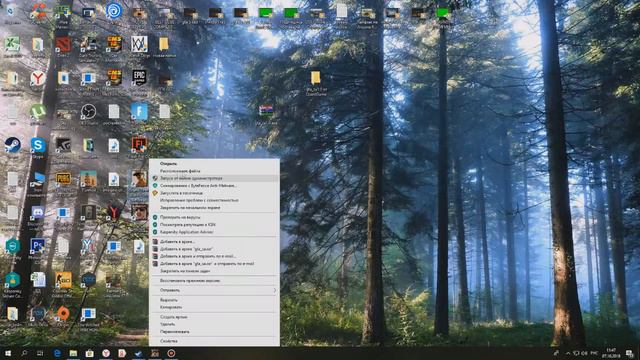Image resolution: width=640 pixels, height=360 pixels.
Task: Select Проверить на вирусы menu entry
Action: click(215, 217)
